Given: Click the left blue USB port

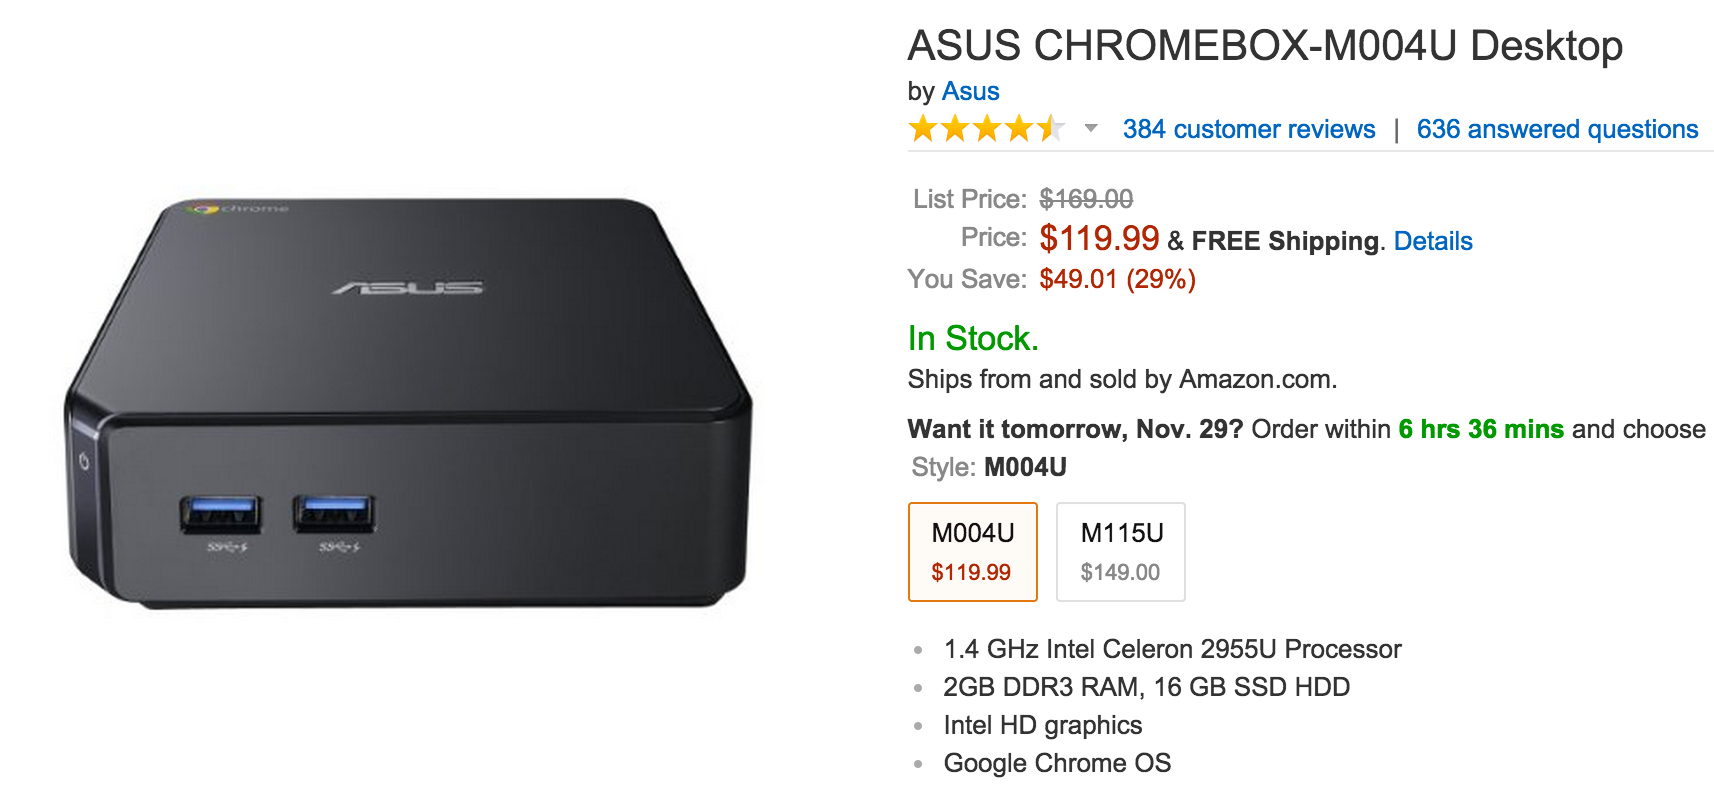Looking at the screenshot, I should coord(220,515).
